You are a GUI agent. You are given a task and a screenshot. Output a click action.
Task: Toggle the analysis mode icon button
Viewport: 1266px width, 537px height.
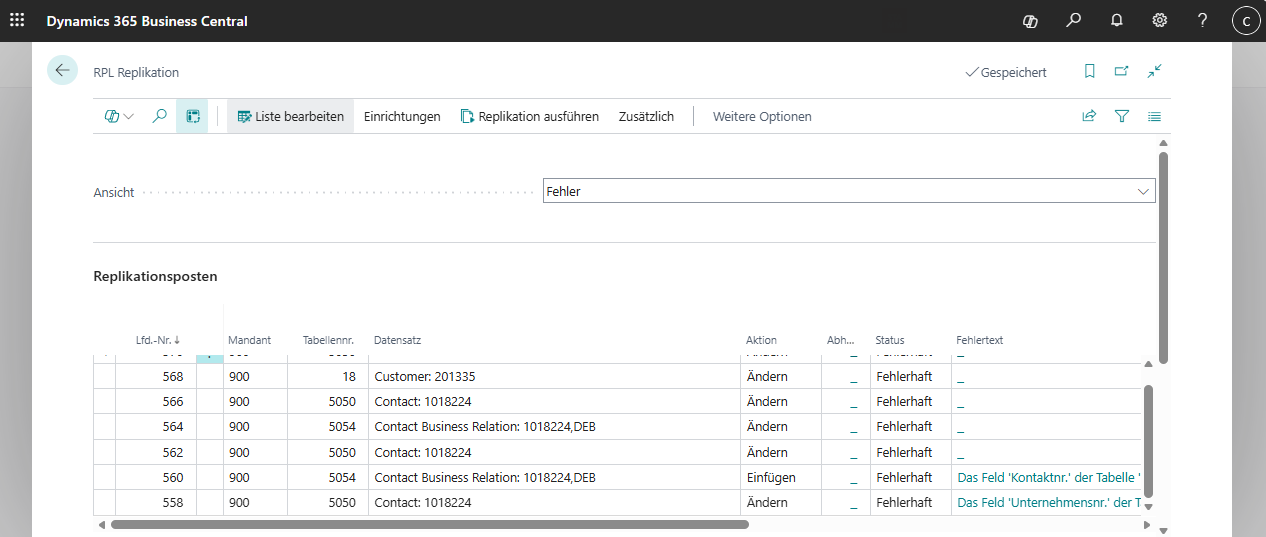pos(192,116)
